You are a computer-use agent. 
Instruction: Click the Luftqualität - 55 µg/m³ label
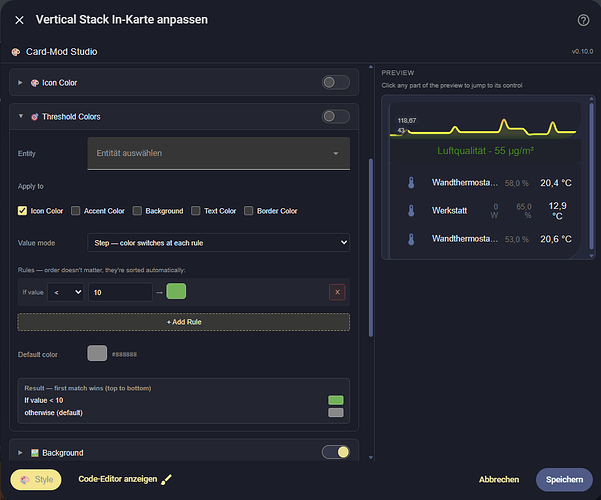click(485, 151)
